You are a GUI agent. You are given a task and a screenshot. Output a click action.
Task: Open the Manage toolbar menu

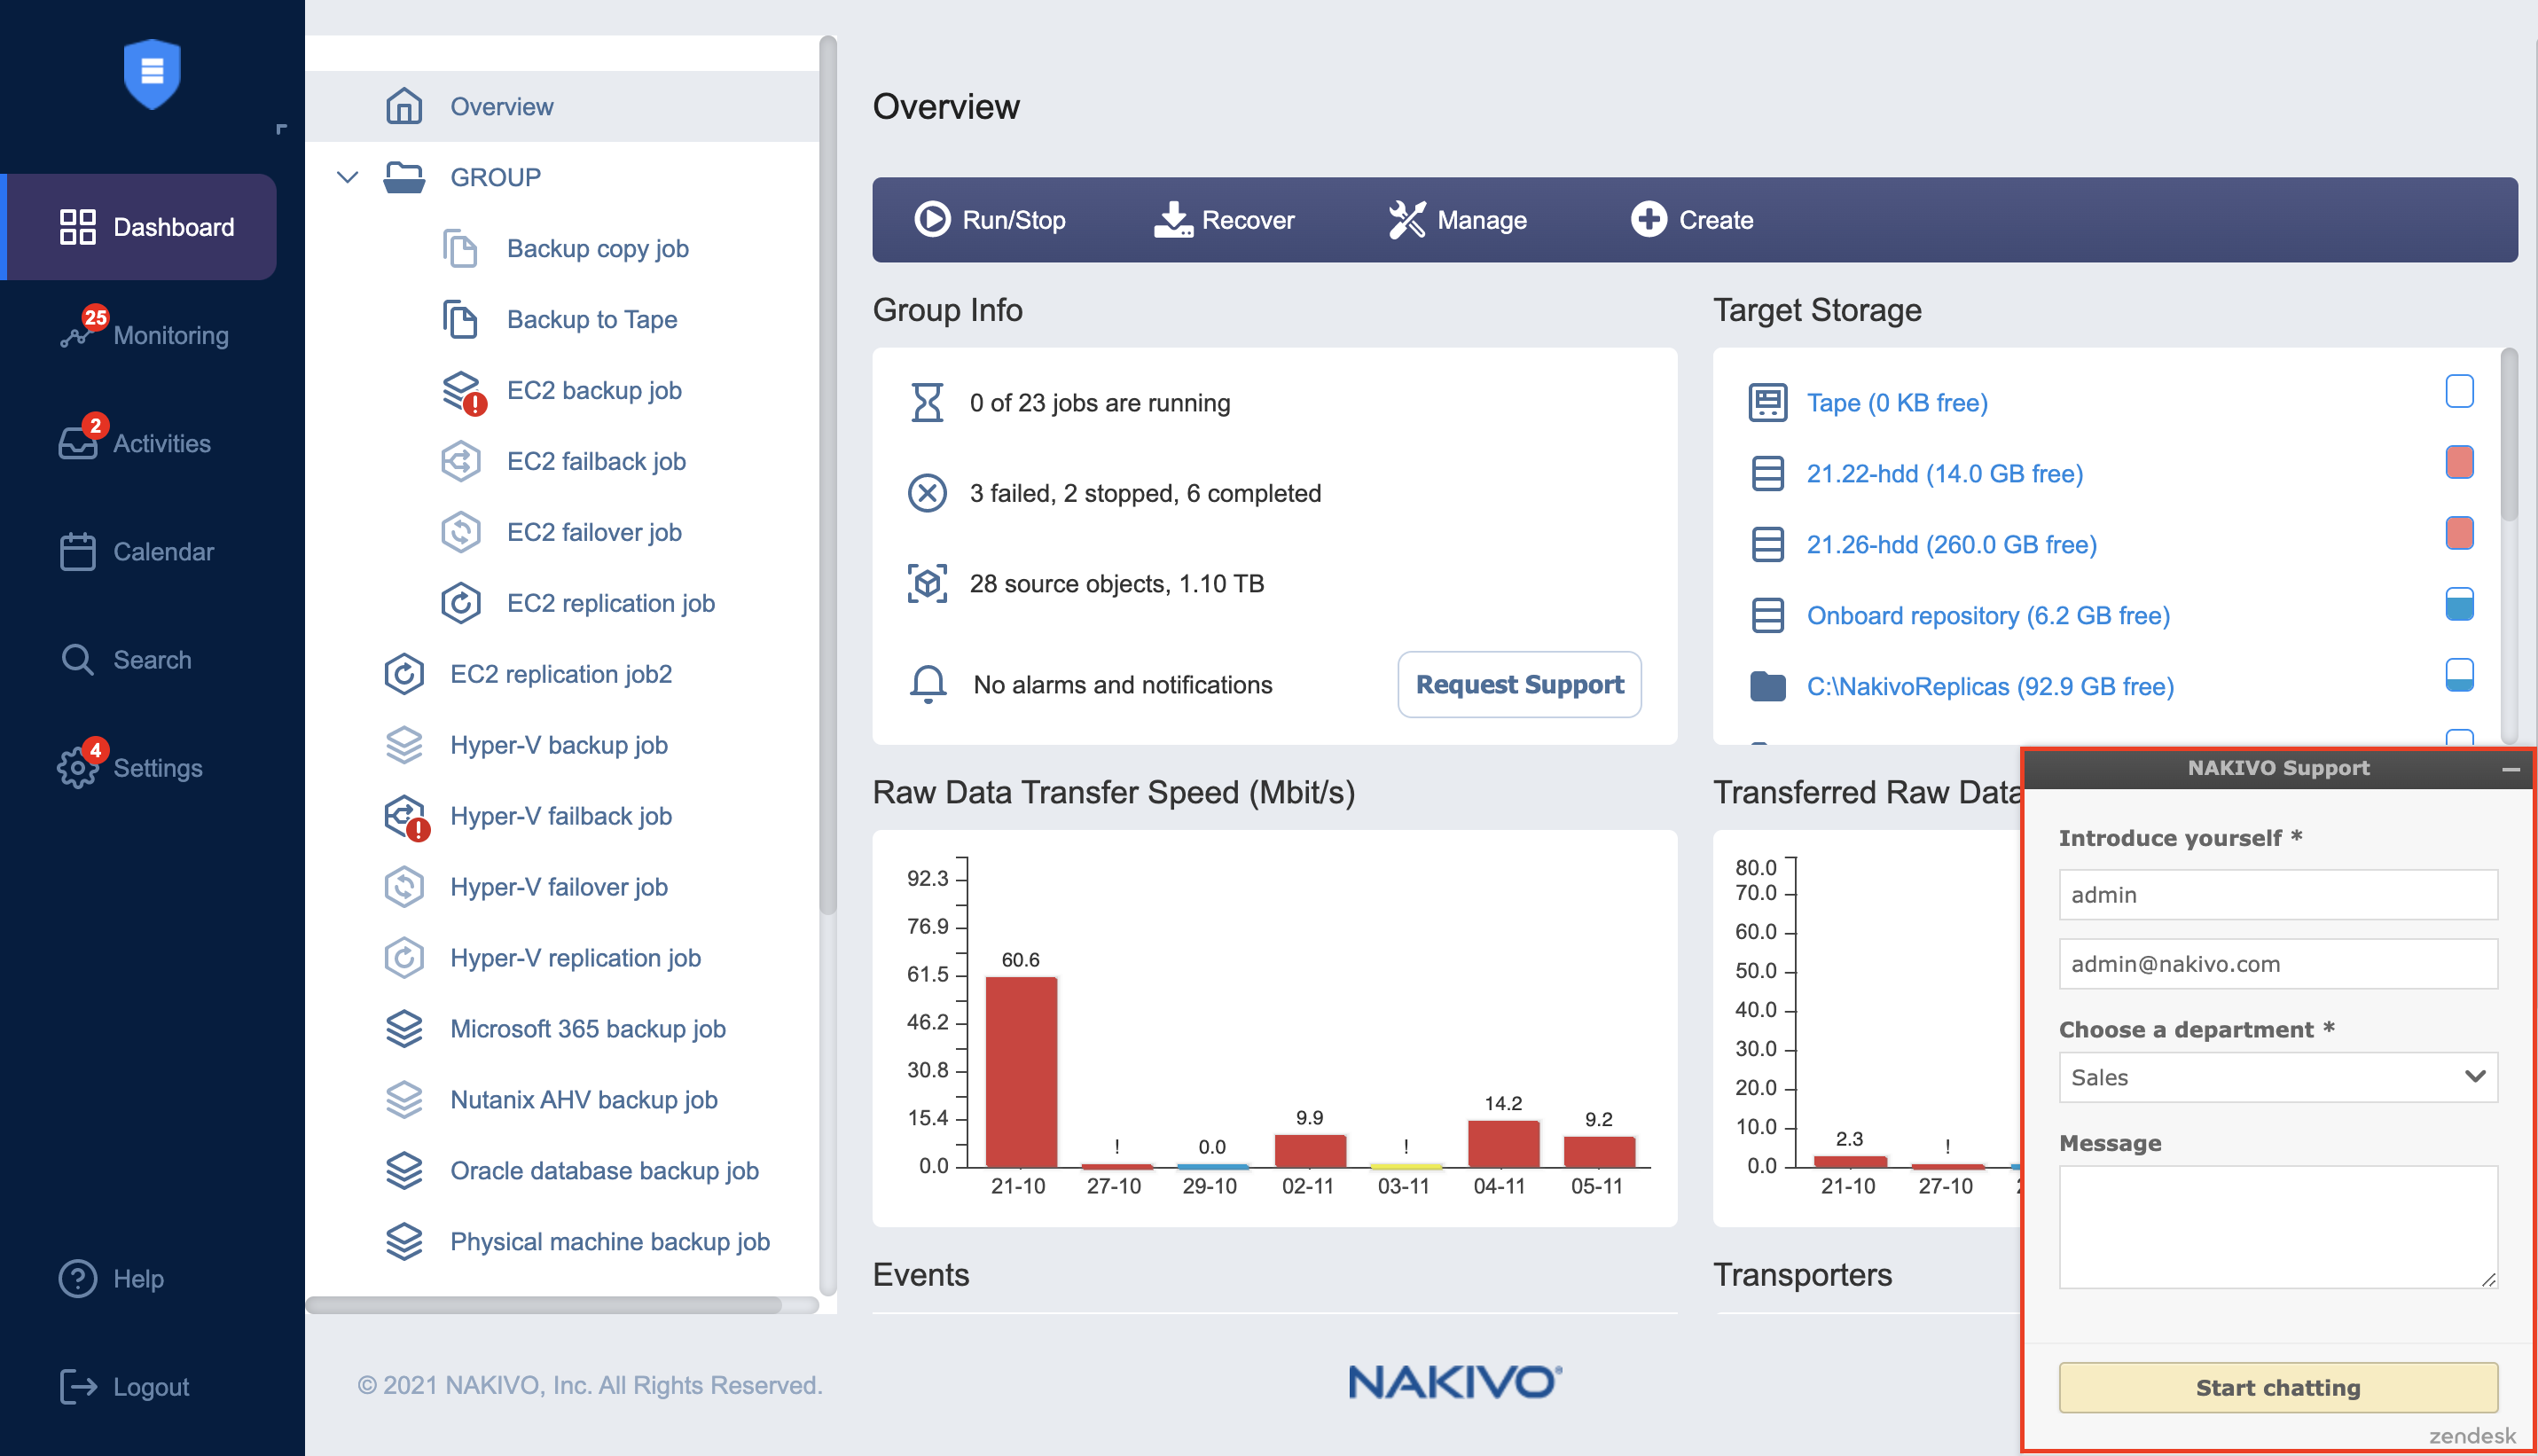point(1457,220)
